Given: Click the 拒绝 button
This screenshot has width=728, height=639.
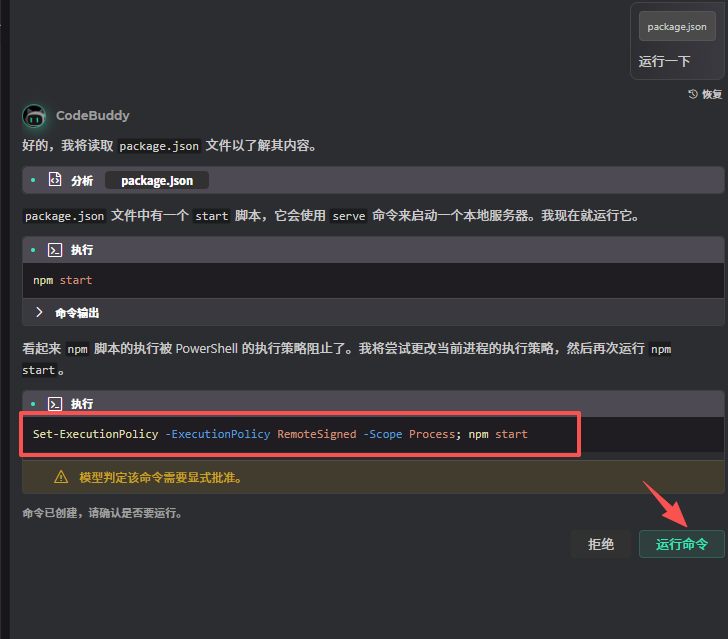Looking at the screenshot, I should [x=601, y=544].
